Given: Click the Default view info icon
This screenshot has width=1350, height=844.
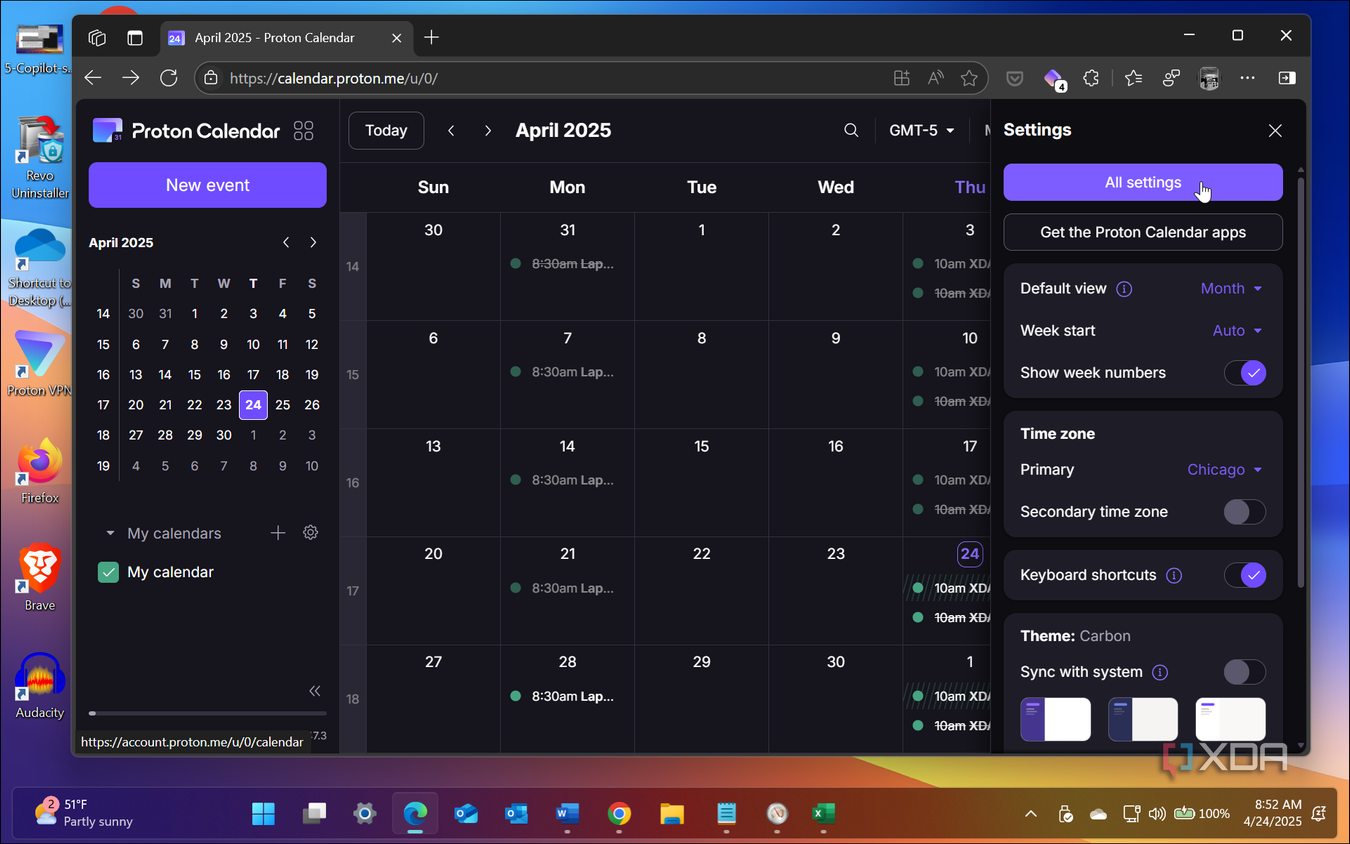Looking at the screenshot, I should tap(1124, 289).
